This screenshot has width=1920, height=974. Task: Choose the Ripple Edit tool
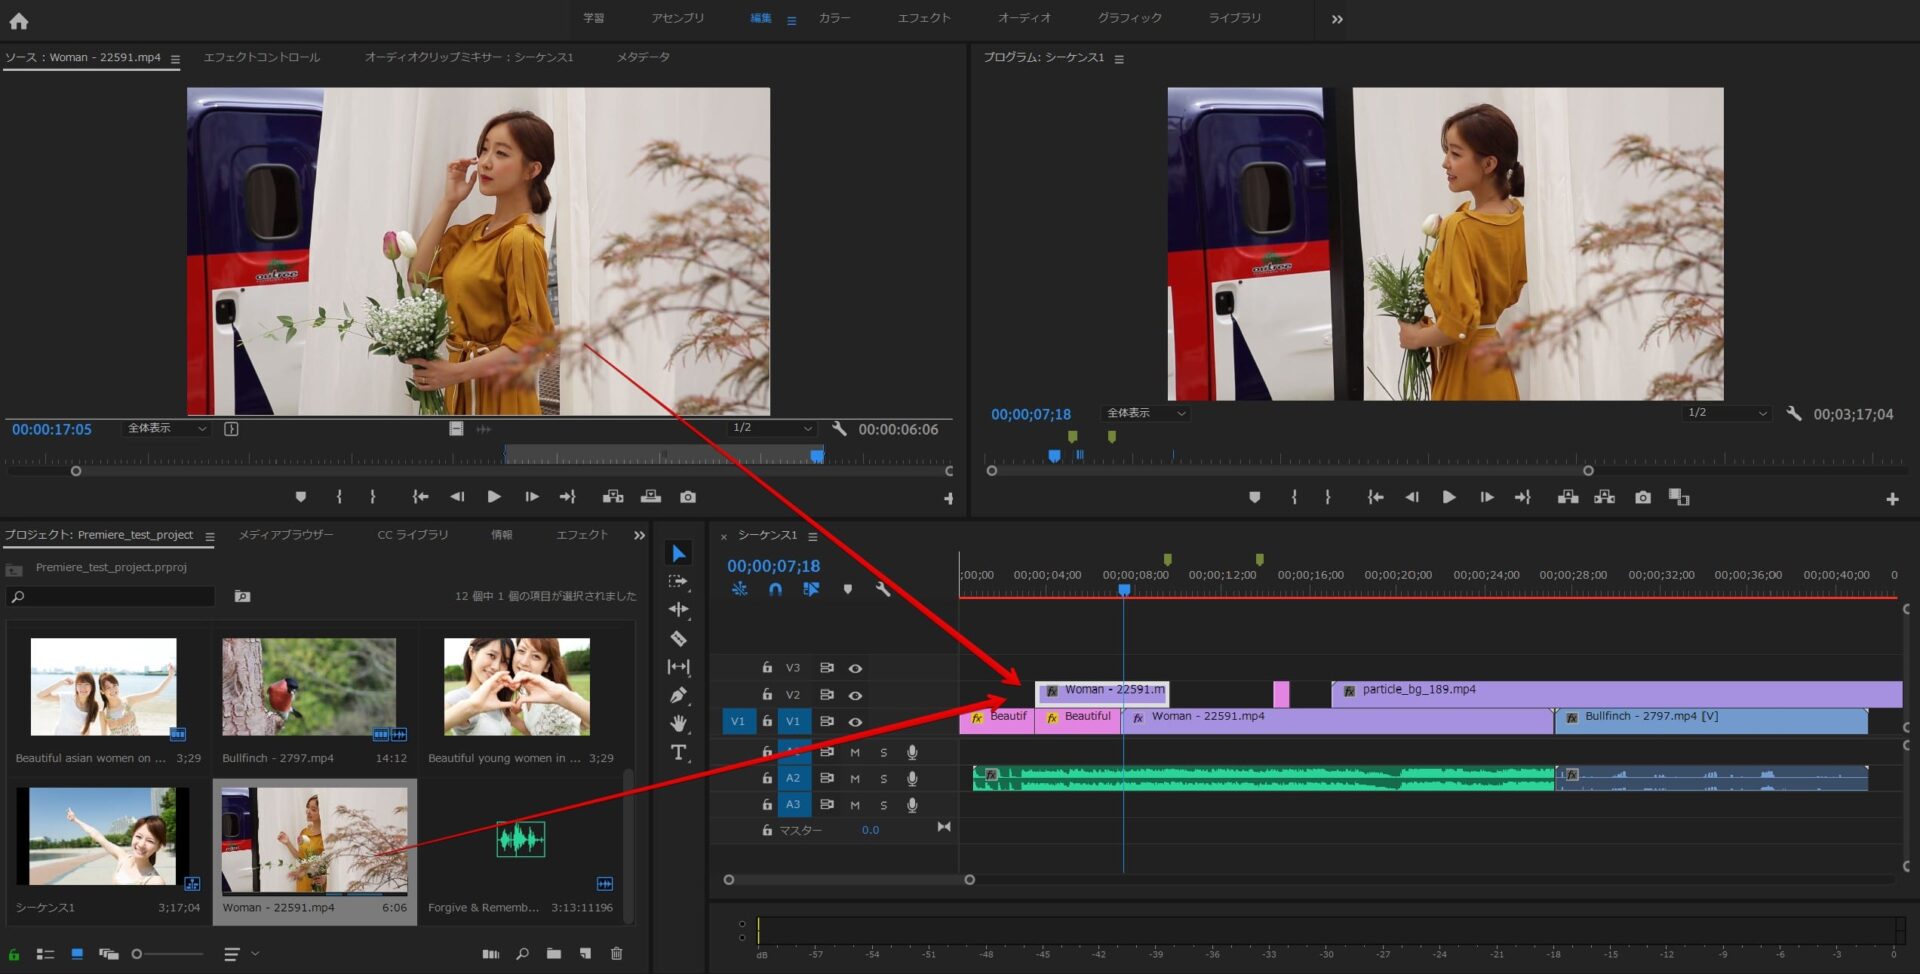pos(678,609)
